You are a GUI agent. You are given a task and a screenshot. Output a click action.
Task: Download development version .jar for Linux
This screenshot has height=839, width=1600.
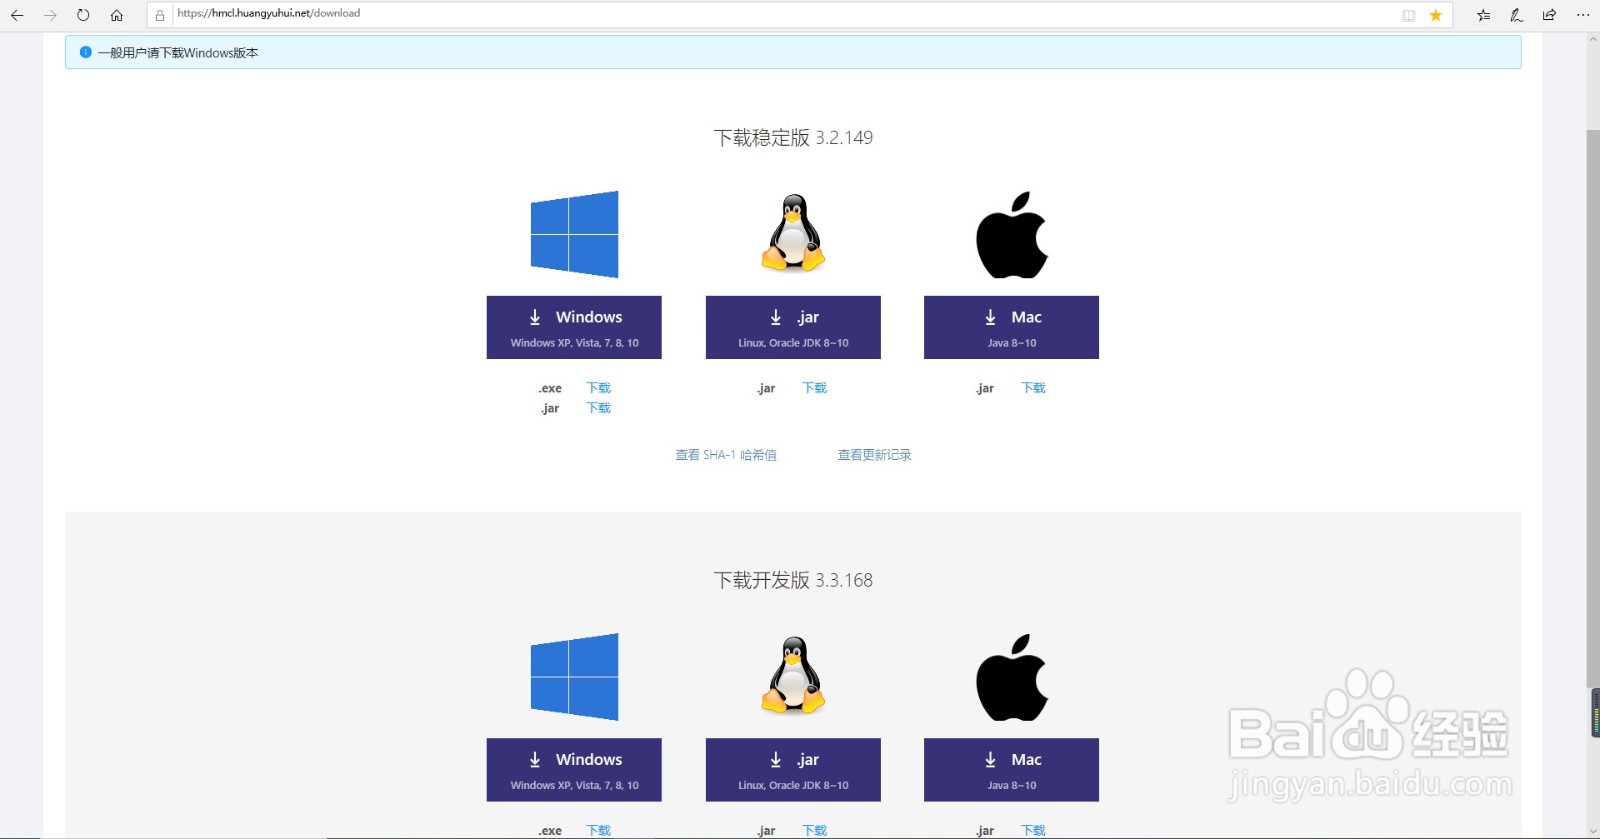(x=793, y=770)
